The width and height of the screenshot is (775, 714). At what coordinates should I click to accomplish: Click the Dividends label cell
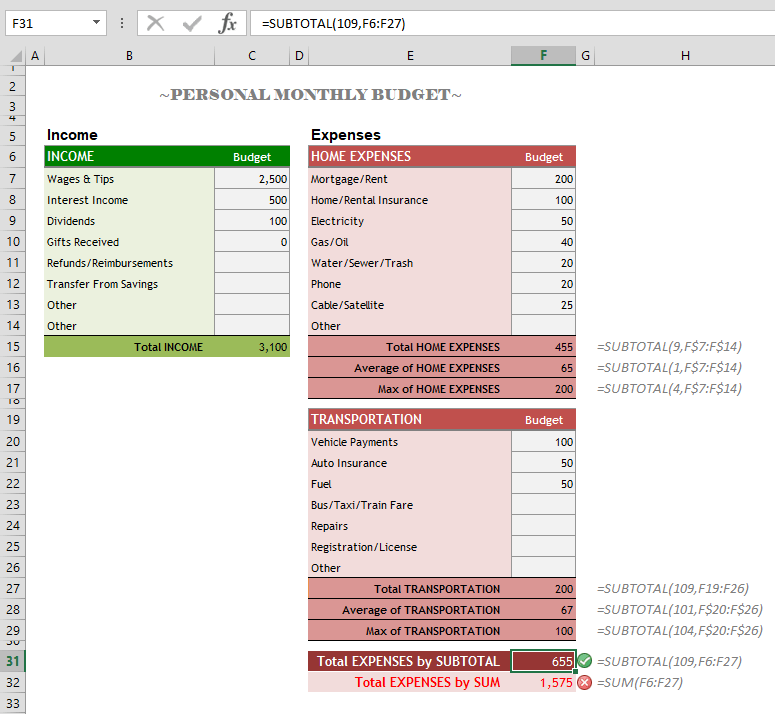[x=129, y=221]
